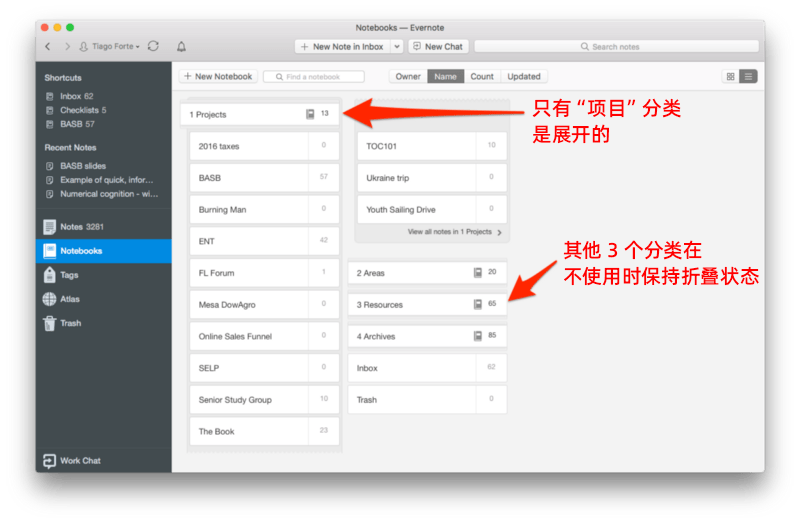Sort notebooks by Updated

524,77
